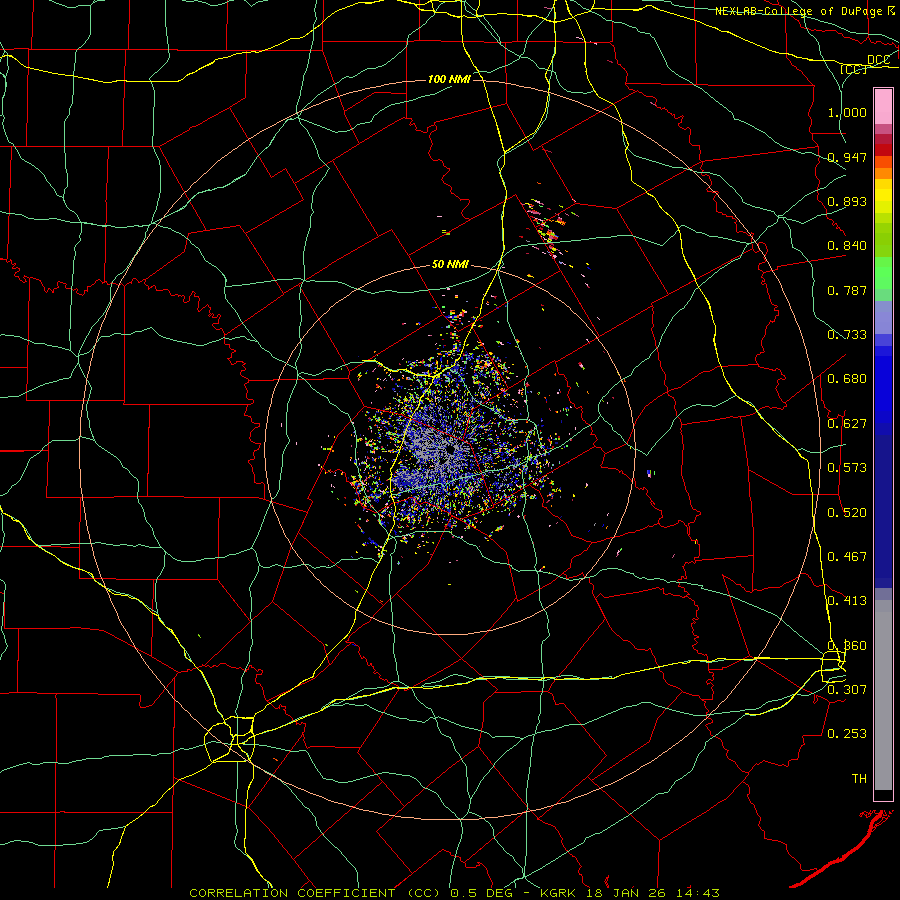Viewport: 900px width, 900px height.
Task: Click the TH threshold label
Action: (859, 779)
